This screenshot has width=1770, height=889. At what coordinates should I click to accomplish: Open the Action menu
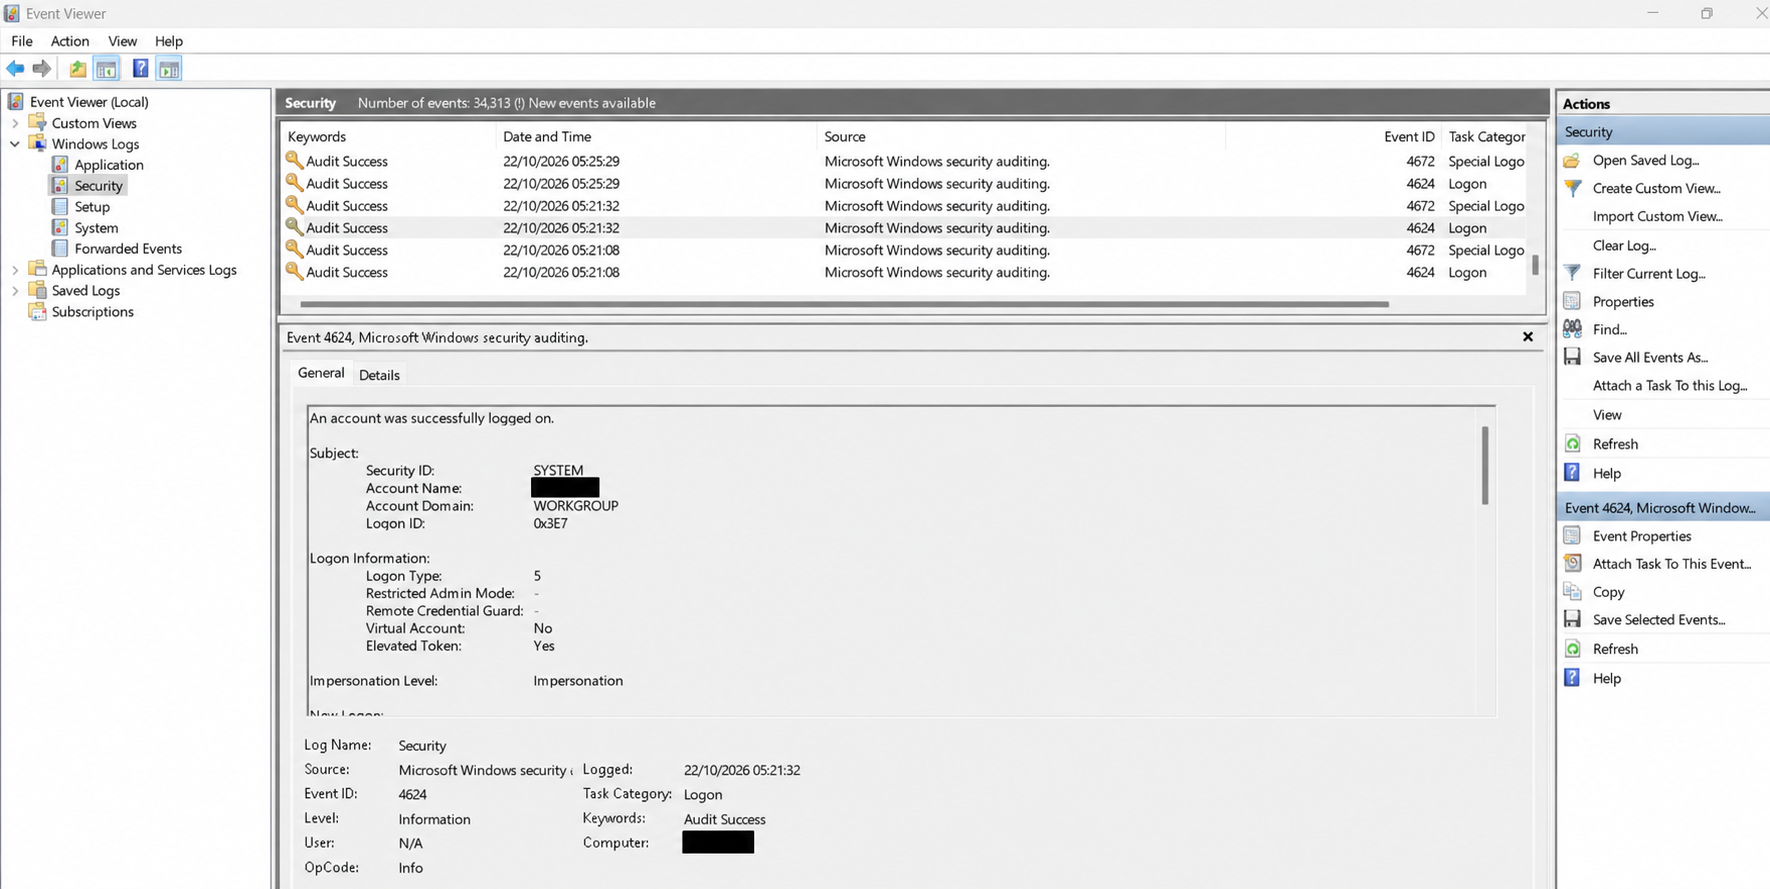coord(70,41)
